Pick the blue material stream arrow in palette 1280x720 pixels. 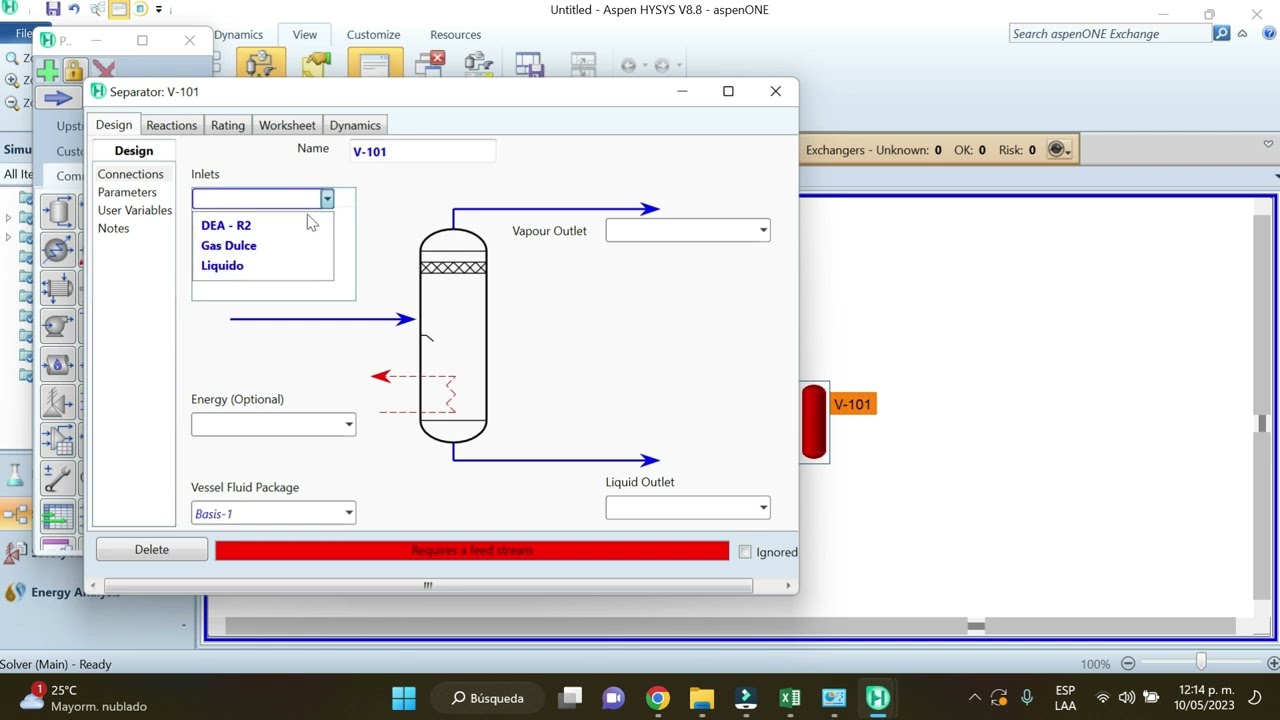(59, 98)
